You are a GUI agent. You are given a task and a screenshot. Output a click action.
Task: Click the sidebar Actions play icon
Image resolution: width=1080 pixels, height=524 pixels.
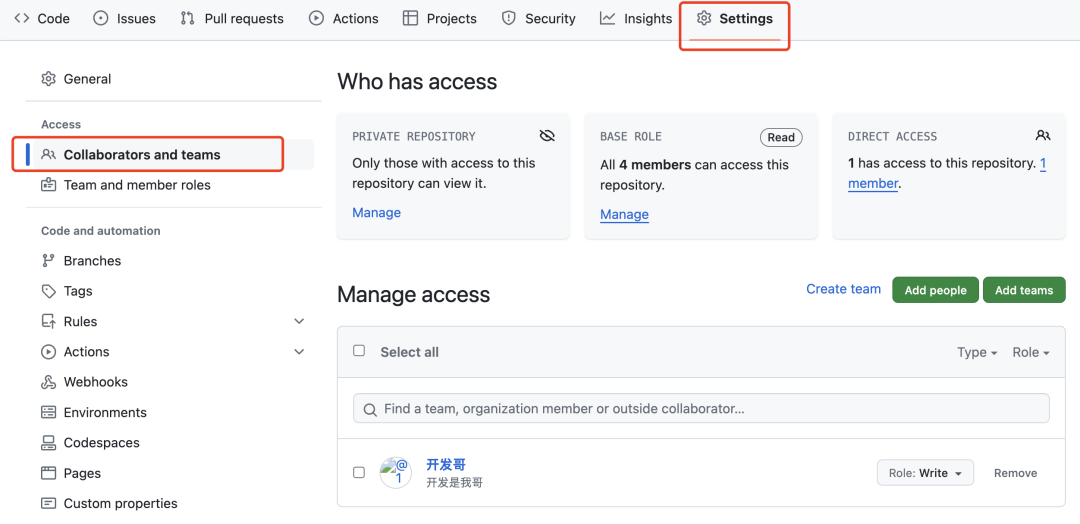[48, 352]
